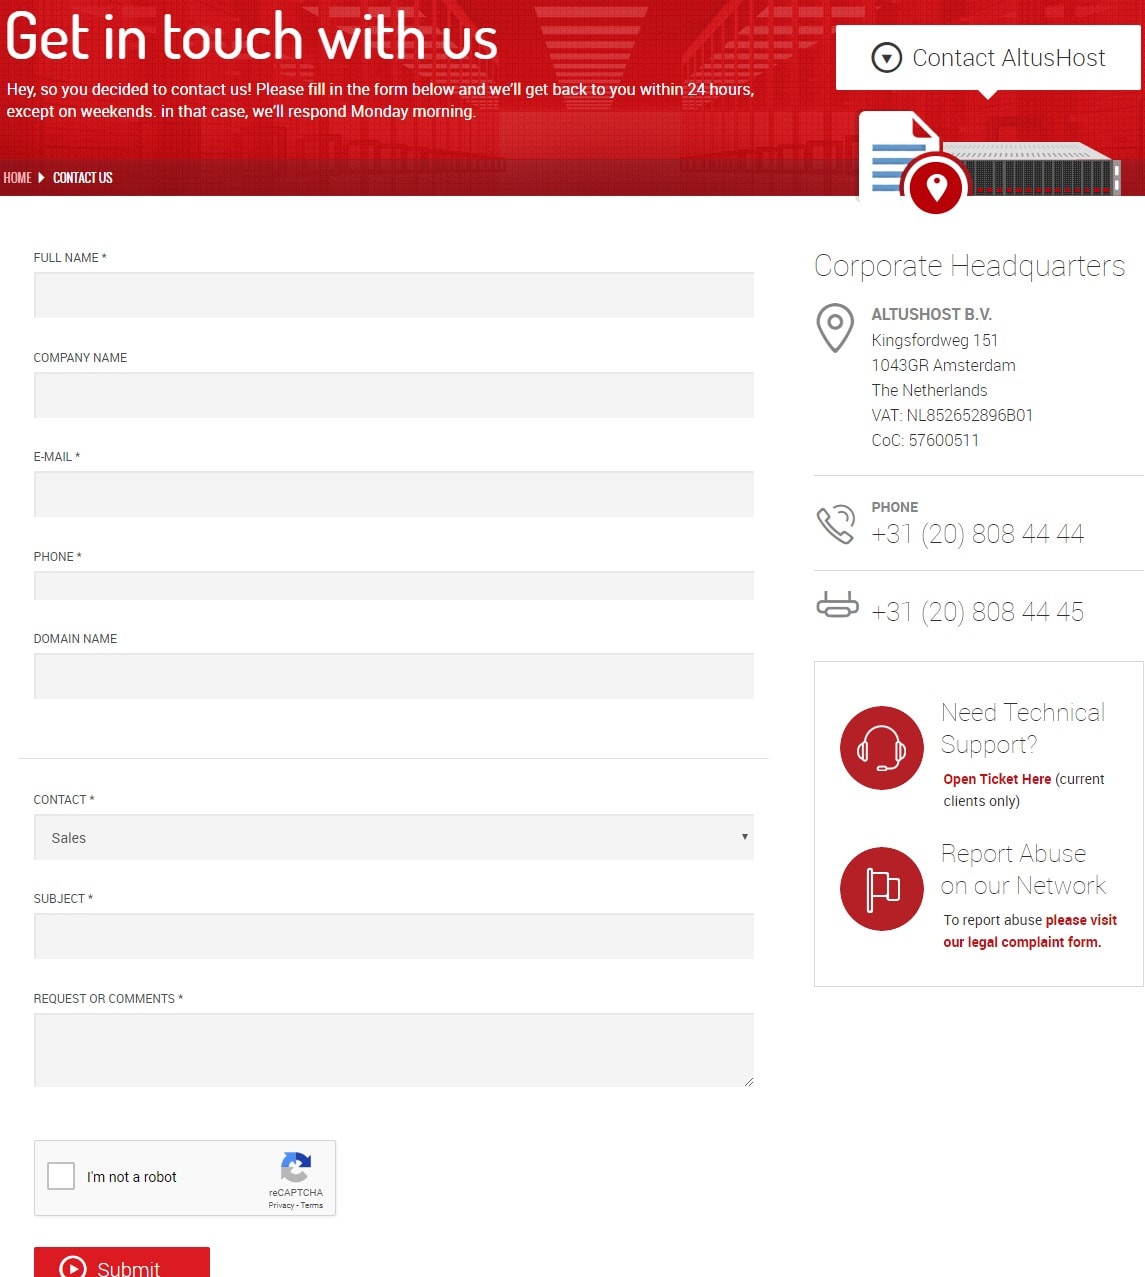Click the reCAPTCHA logo icon
This screenshot has height=1277, width=1145.
click(x=296, y=1168)
